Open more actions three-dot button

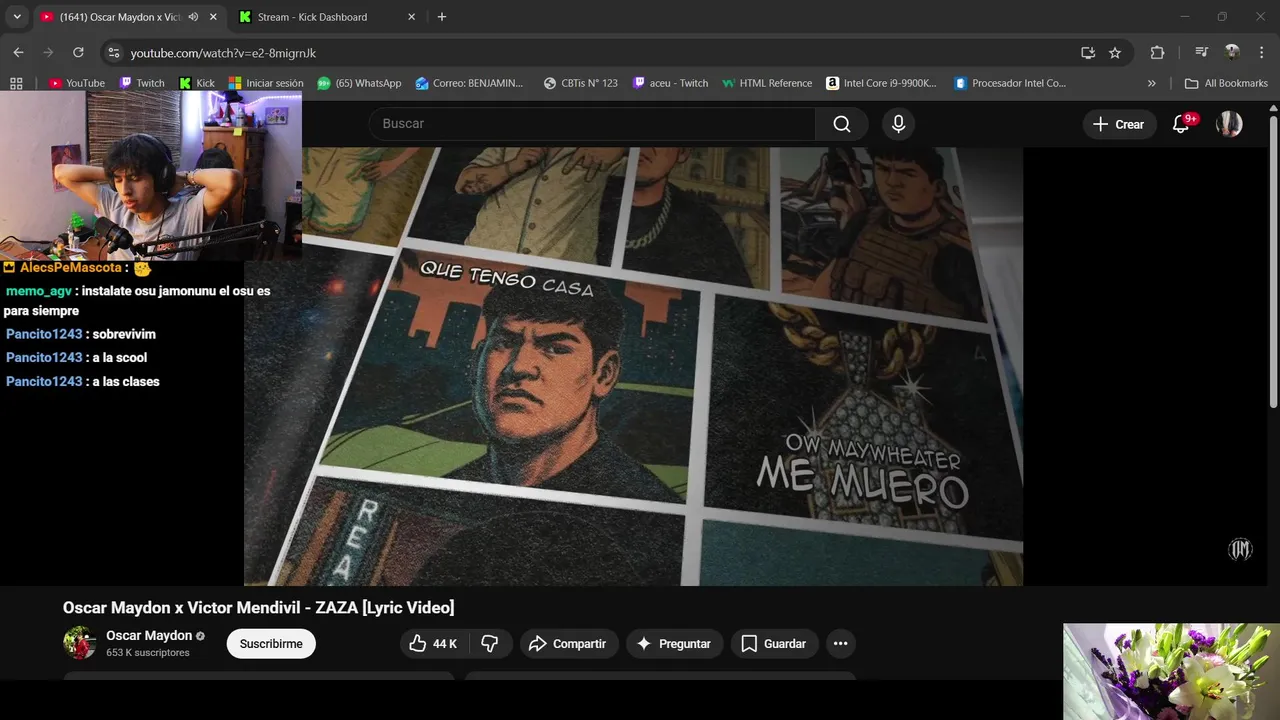841,644
